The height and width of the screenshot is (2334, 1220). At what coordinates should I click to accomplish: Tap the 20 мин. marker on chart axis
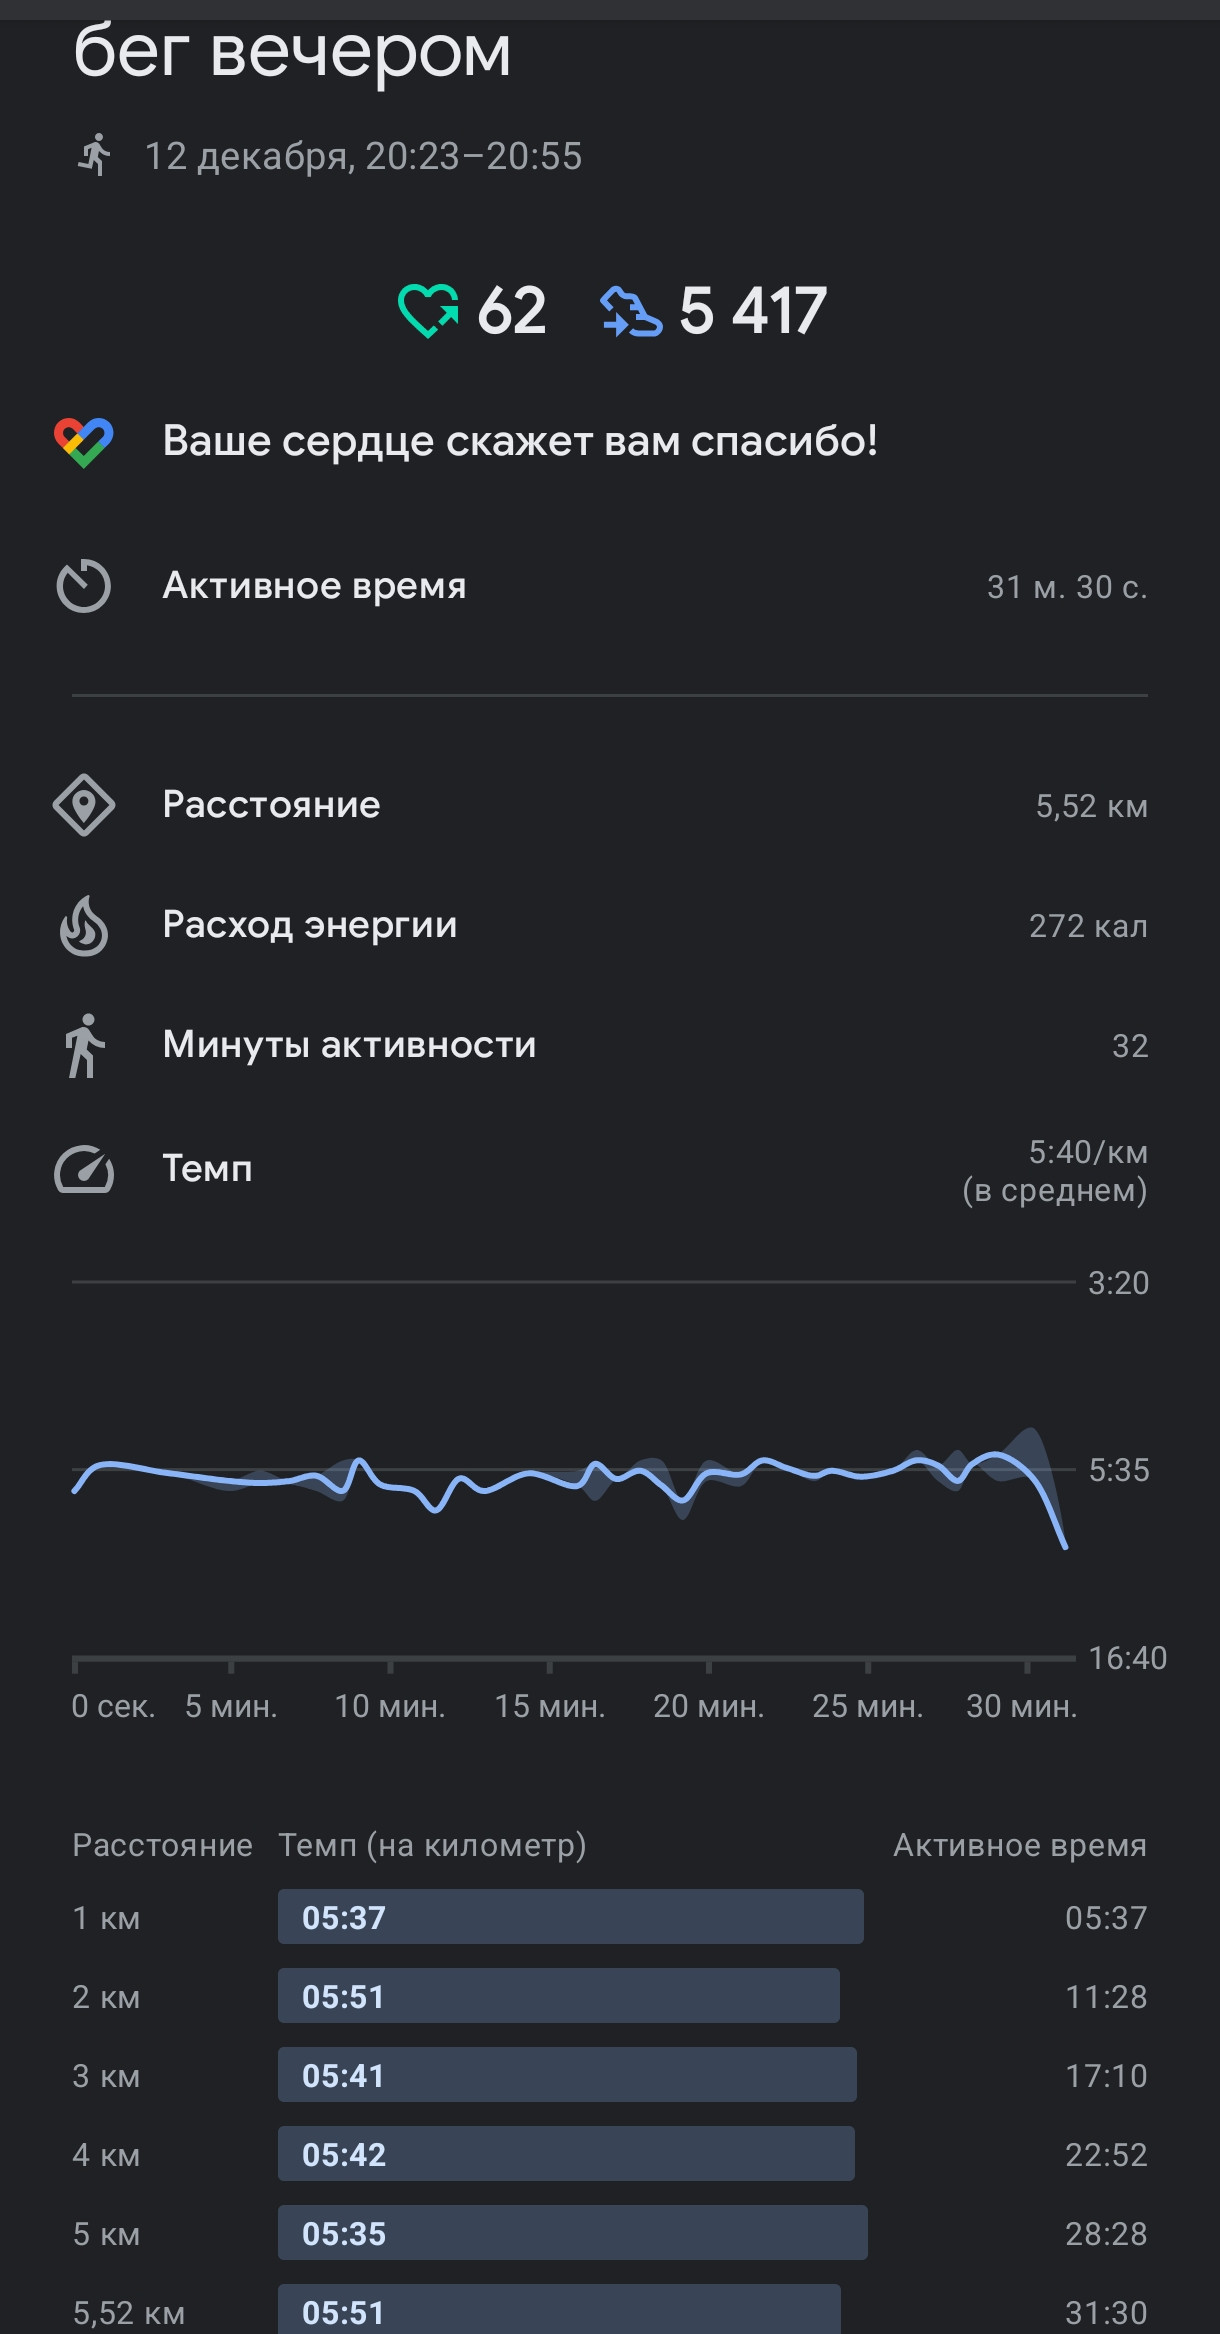(x=709, y=1706)
